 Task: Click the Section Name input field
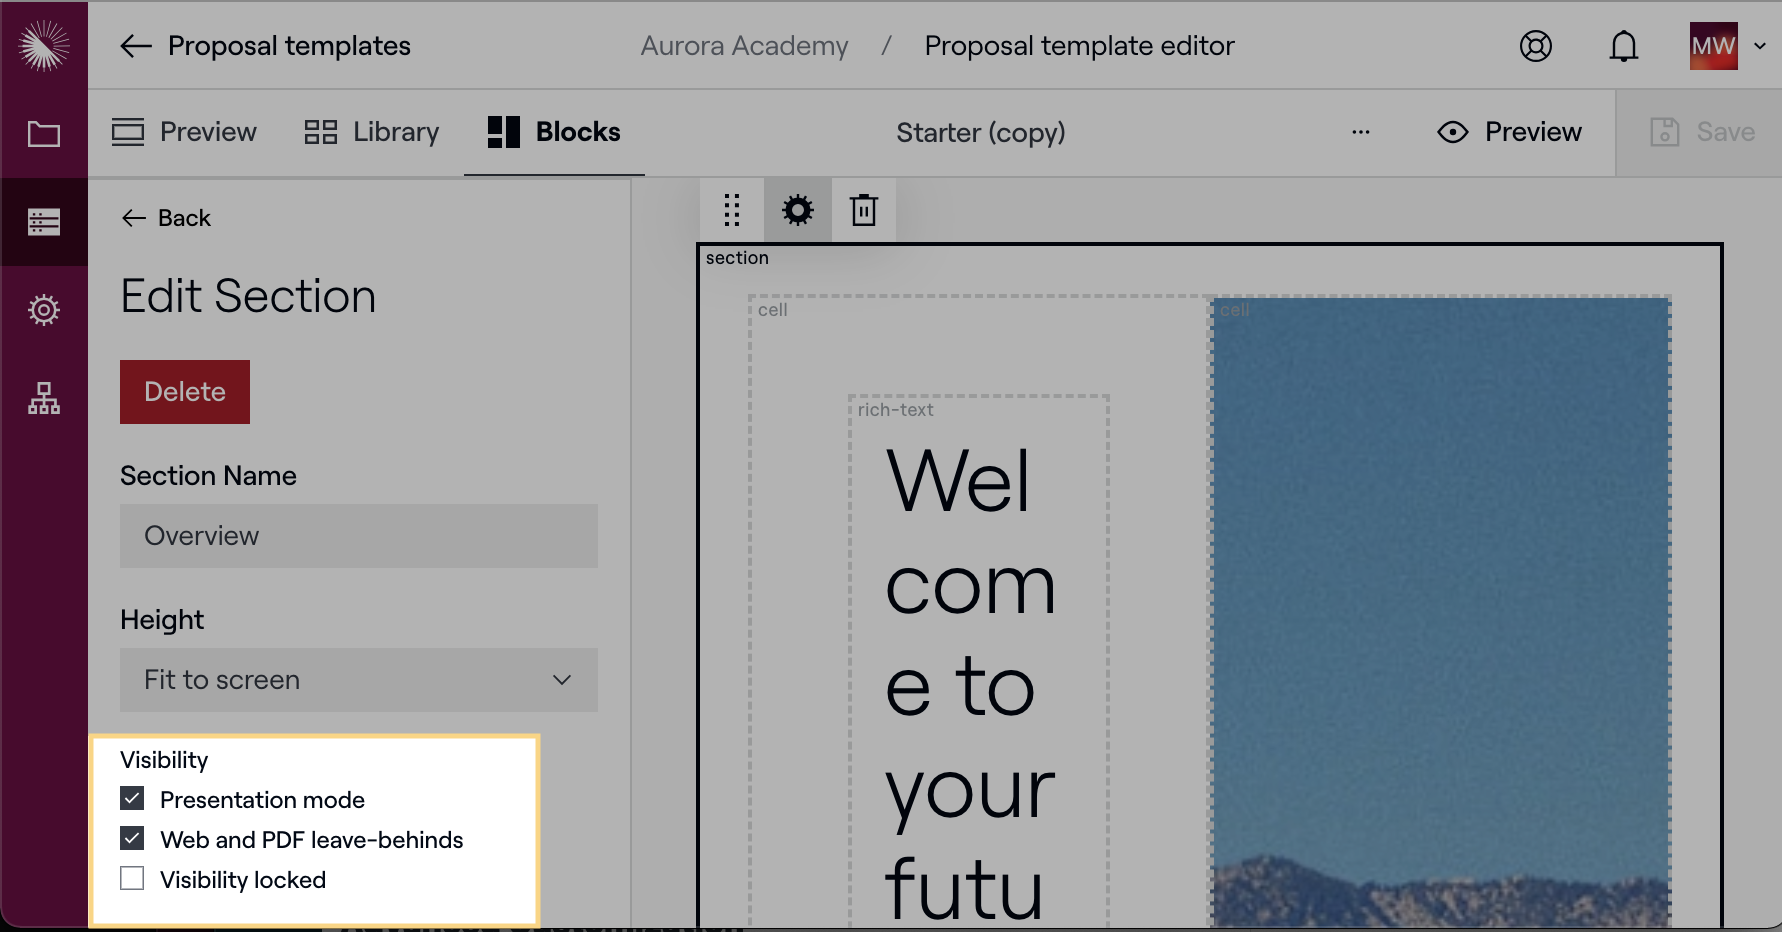(358, 536)
